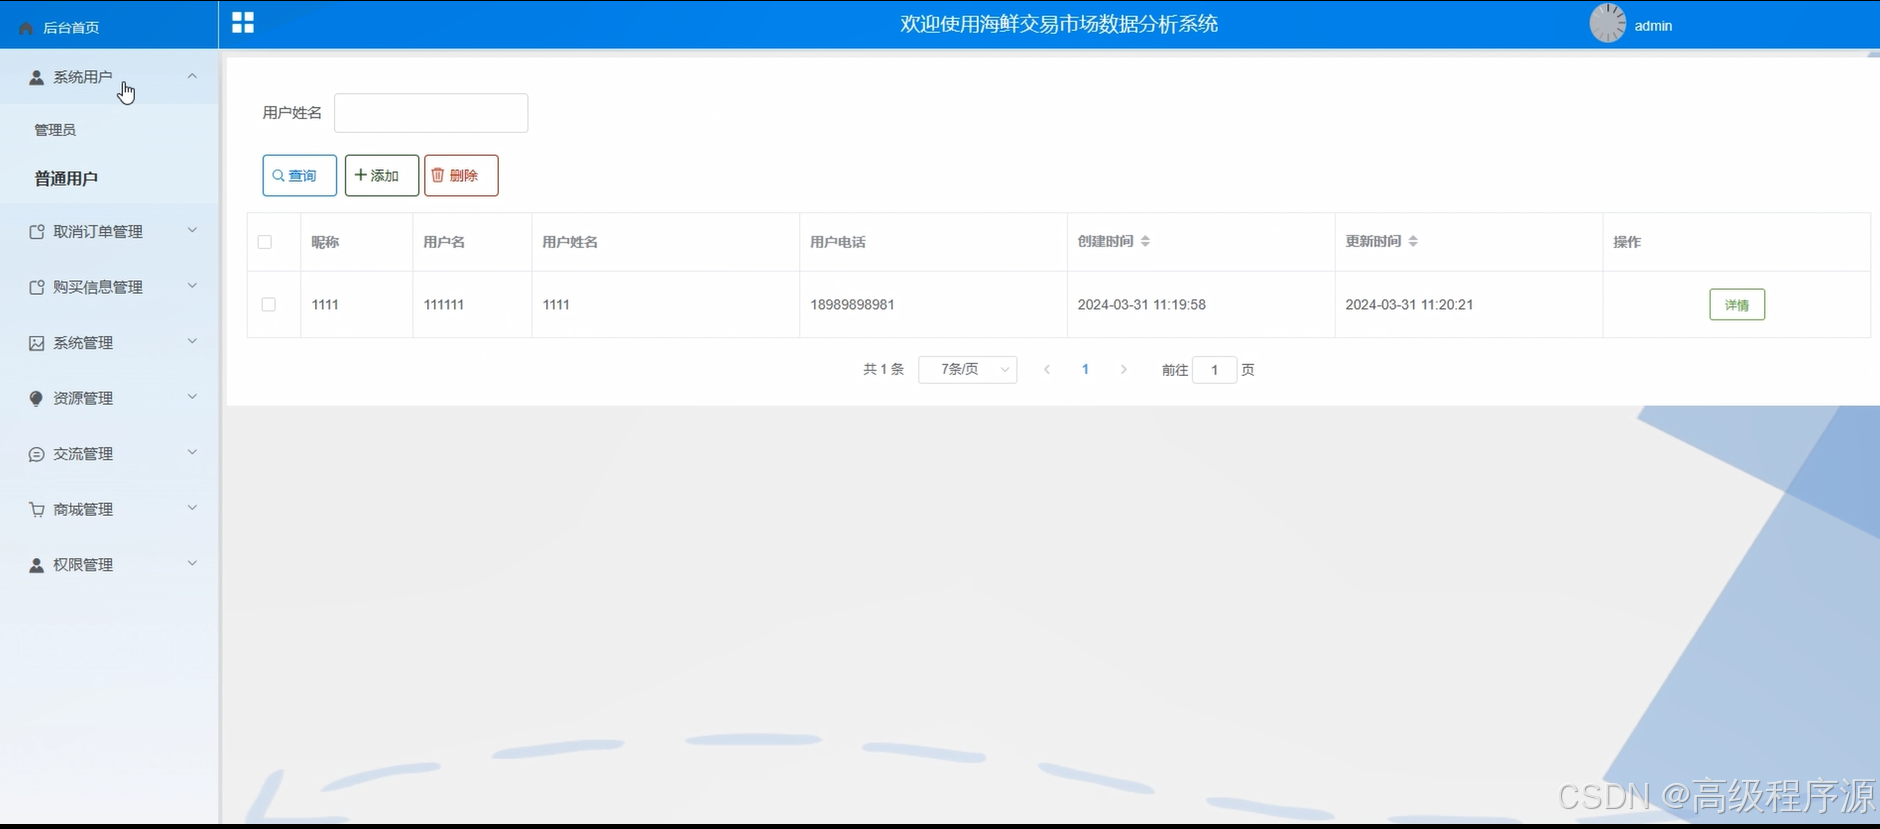1880x829 pixels.
Task: Click the 添加 add button
Action: pos(382,176)
